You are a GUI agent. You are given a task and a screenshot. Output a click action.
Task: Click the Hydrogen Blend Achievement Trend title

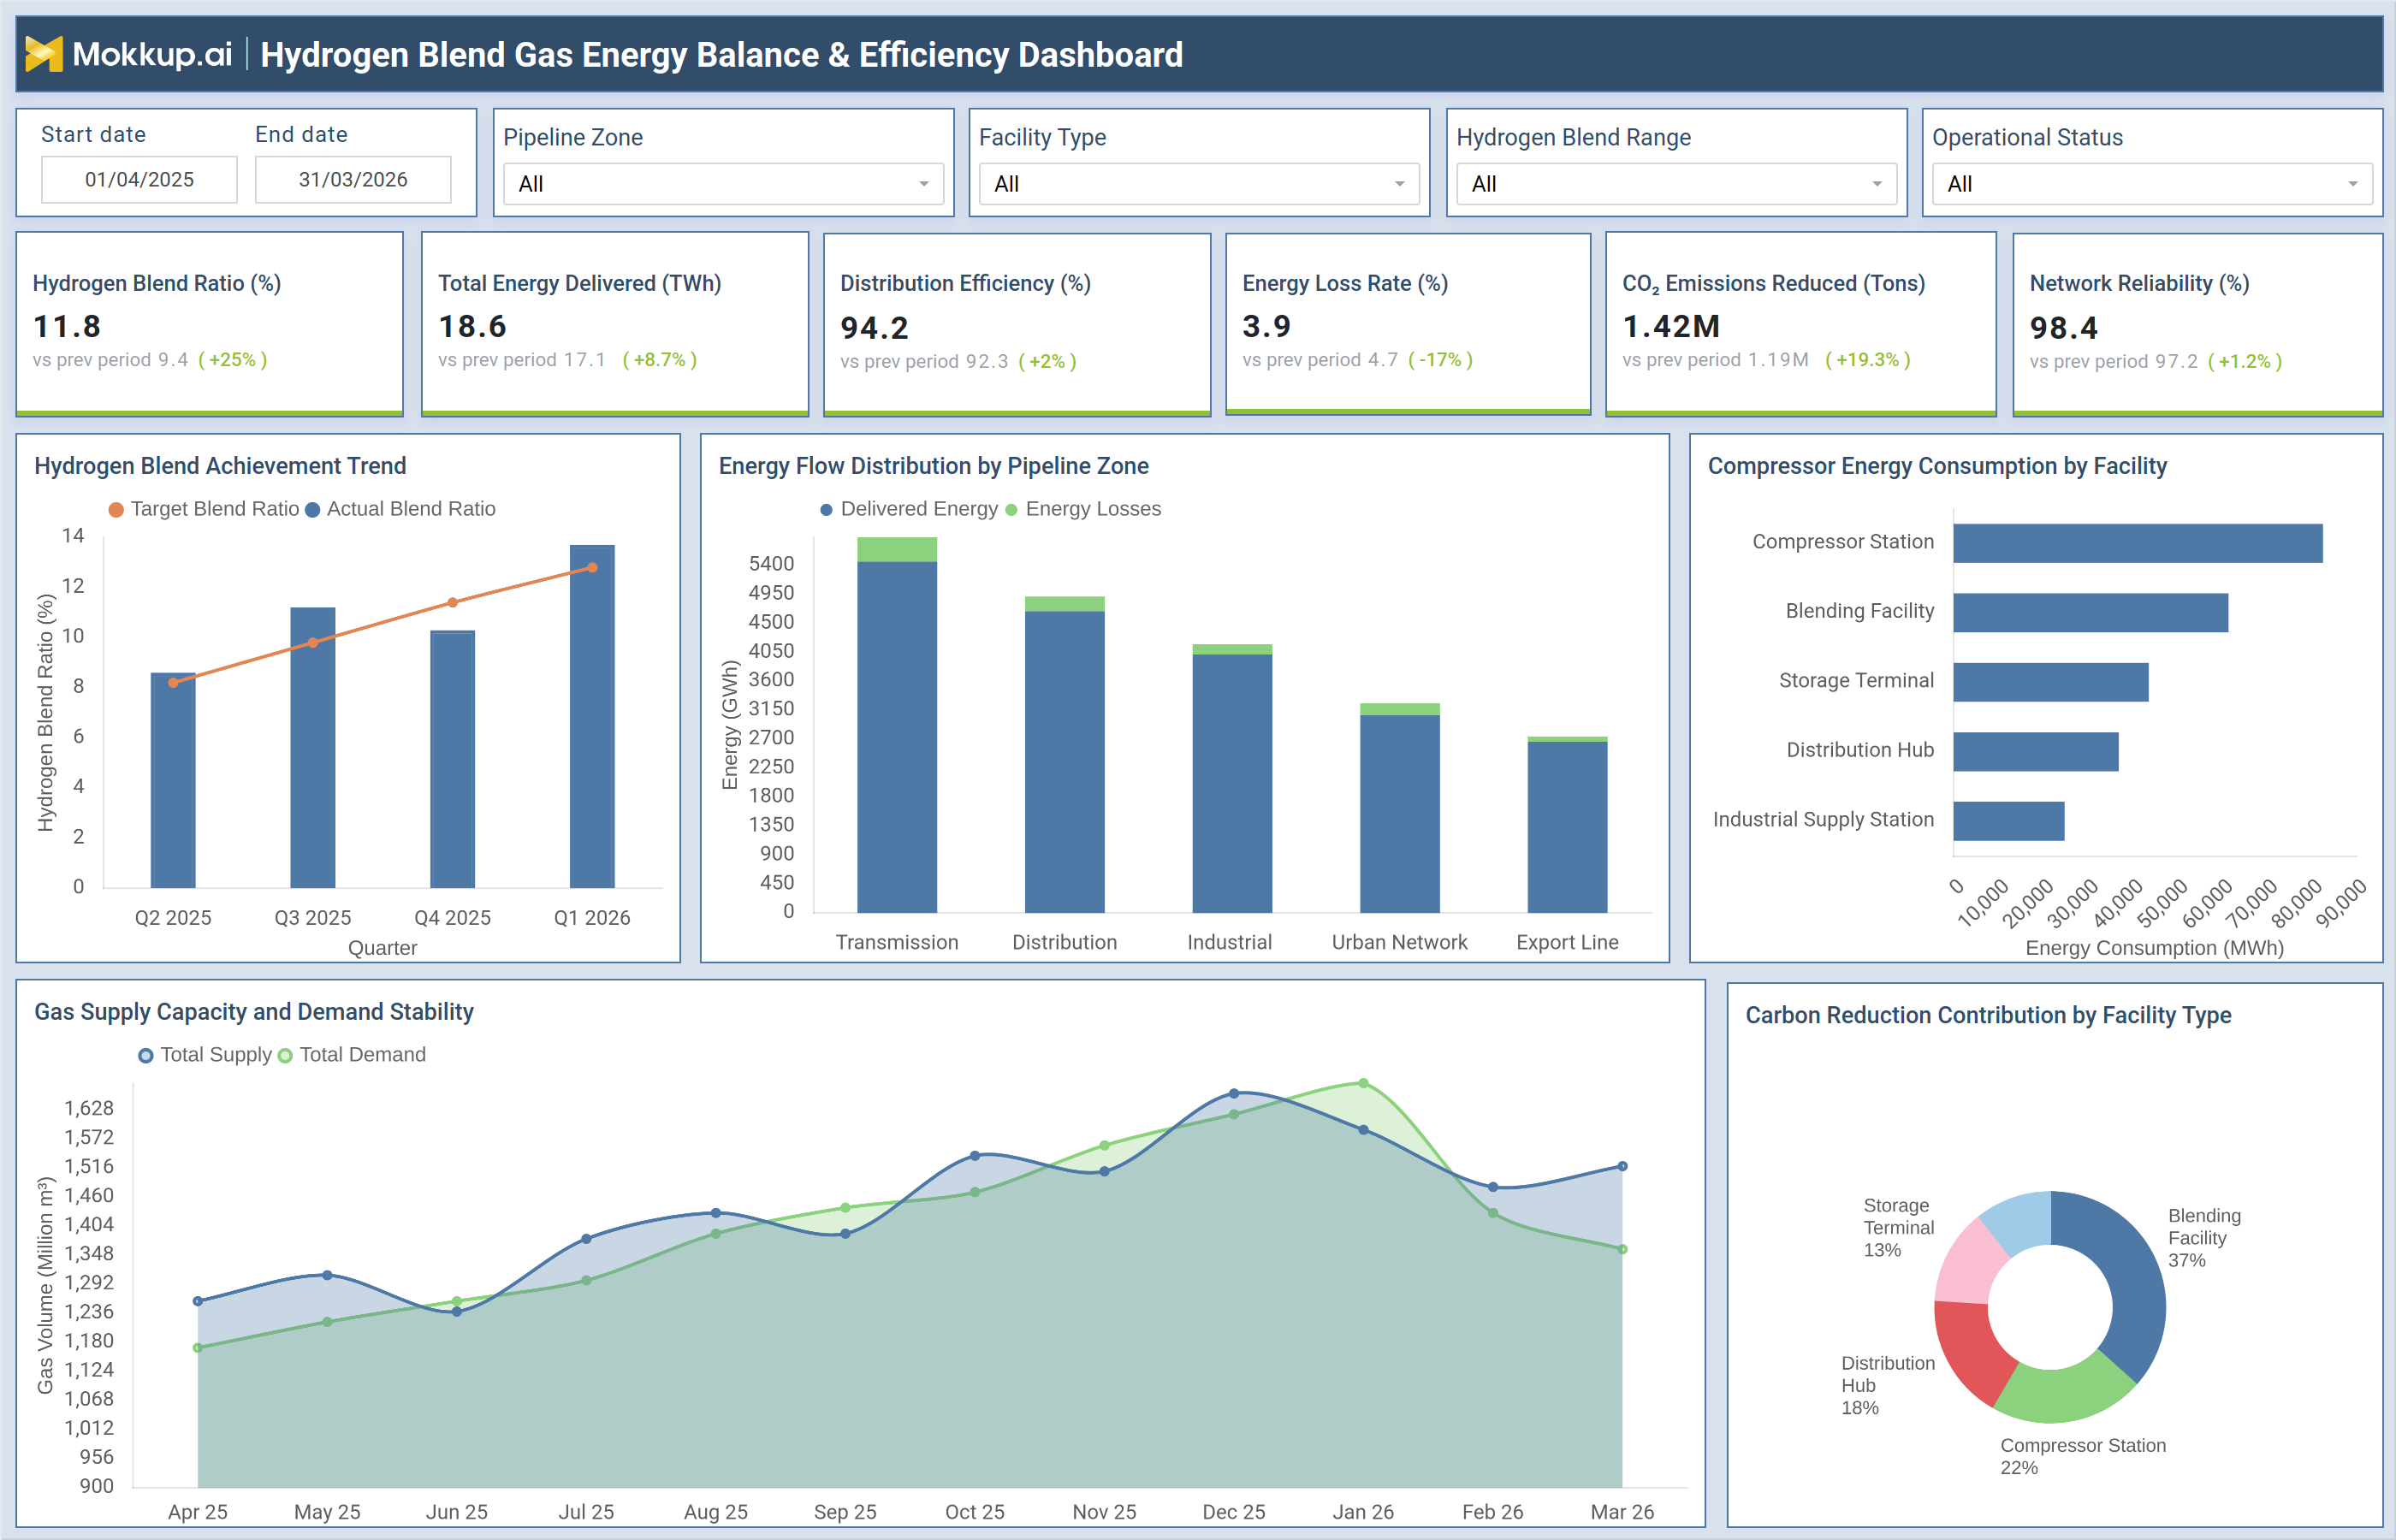click(x=220, y=466)
